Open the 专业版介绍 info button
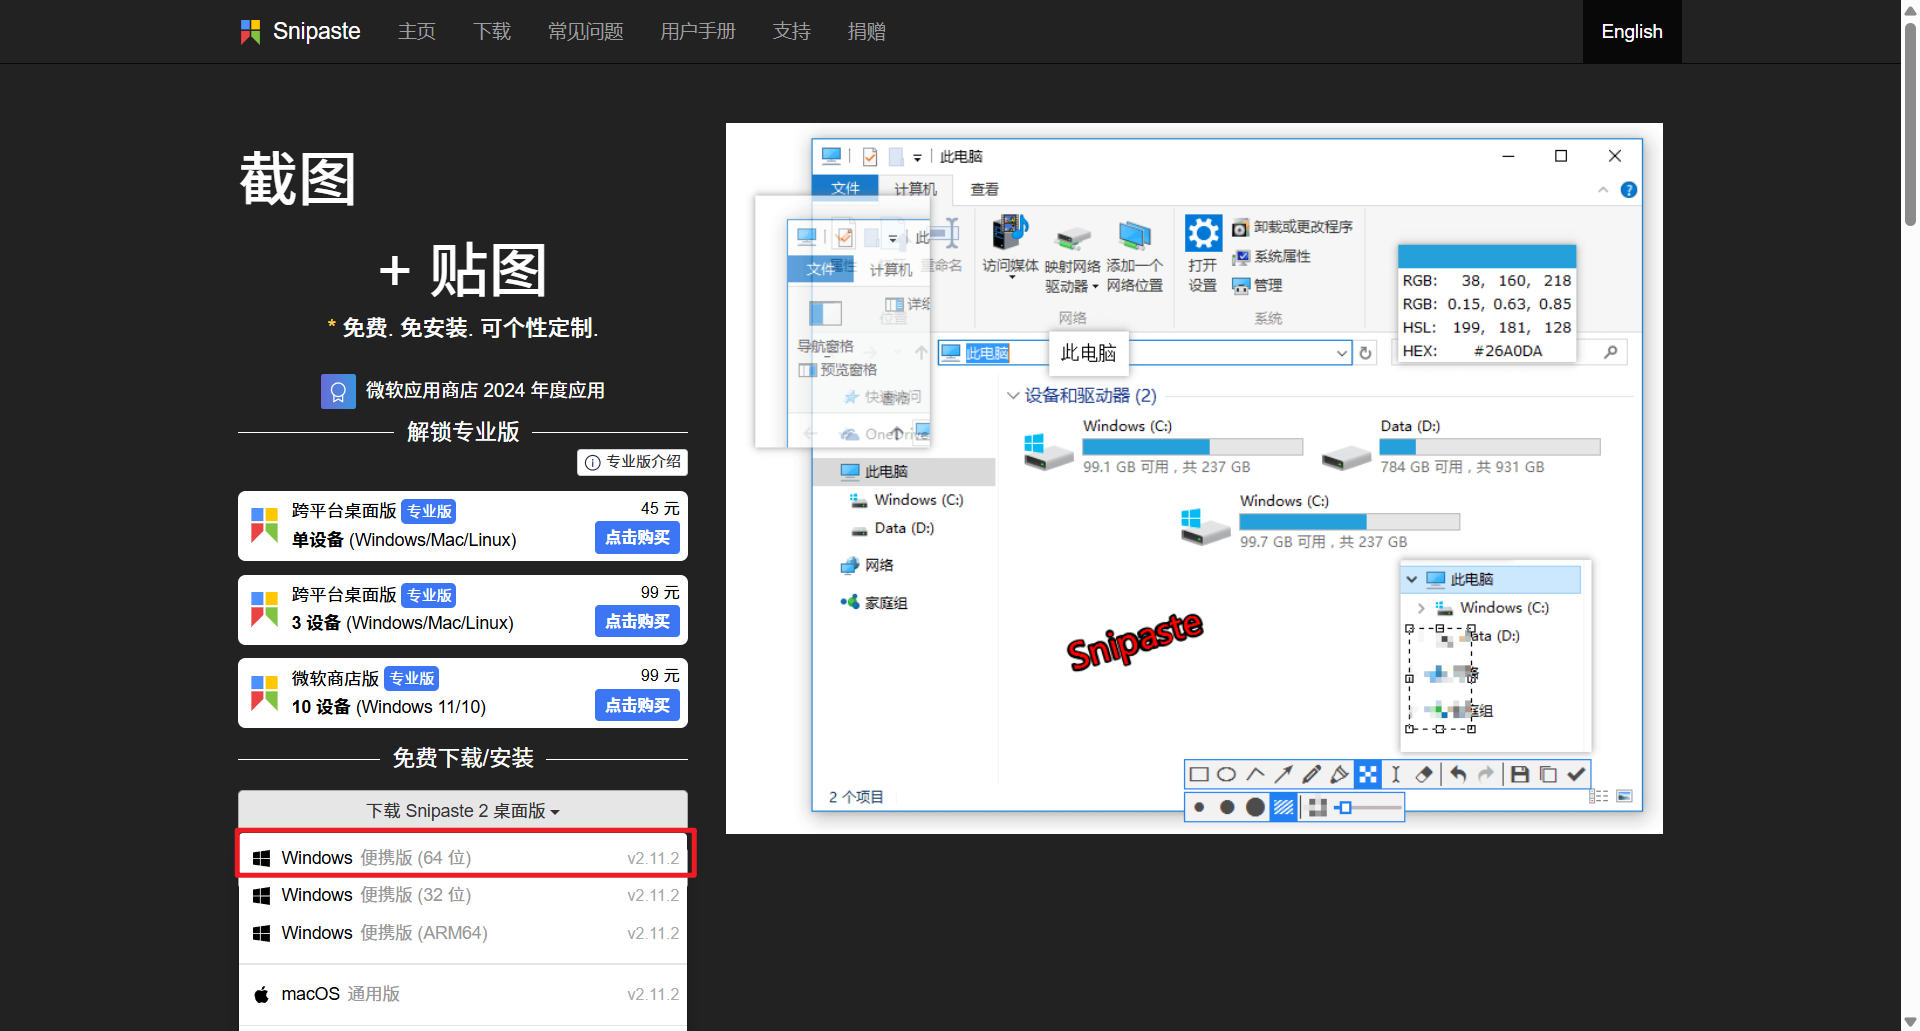 [x=633, y=462]
